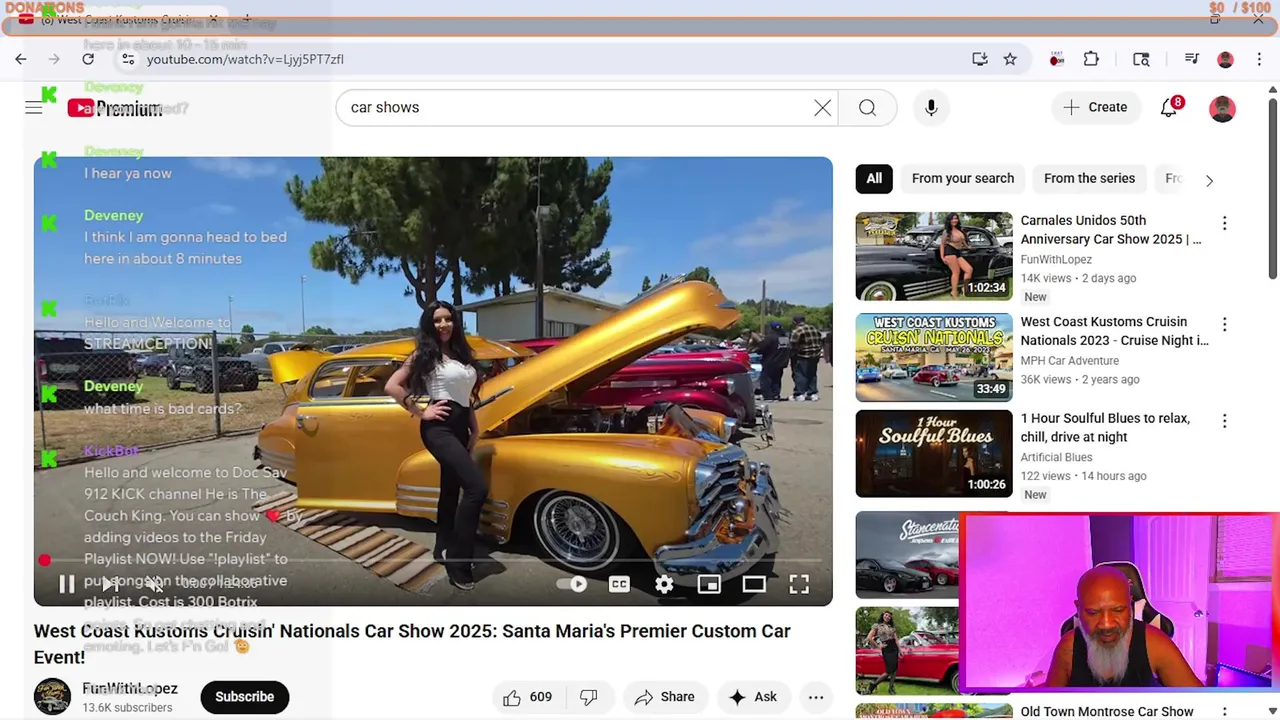Skip to next video
The width and height of the screenshot is (1280, 720).
(110, 584)
